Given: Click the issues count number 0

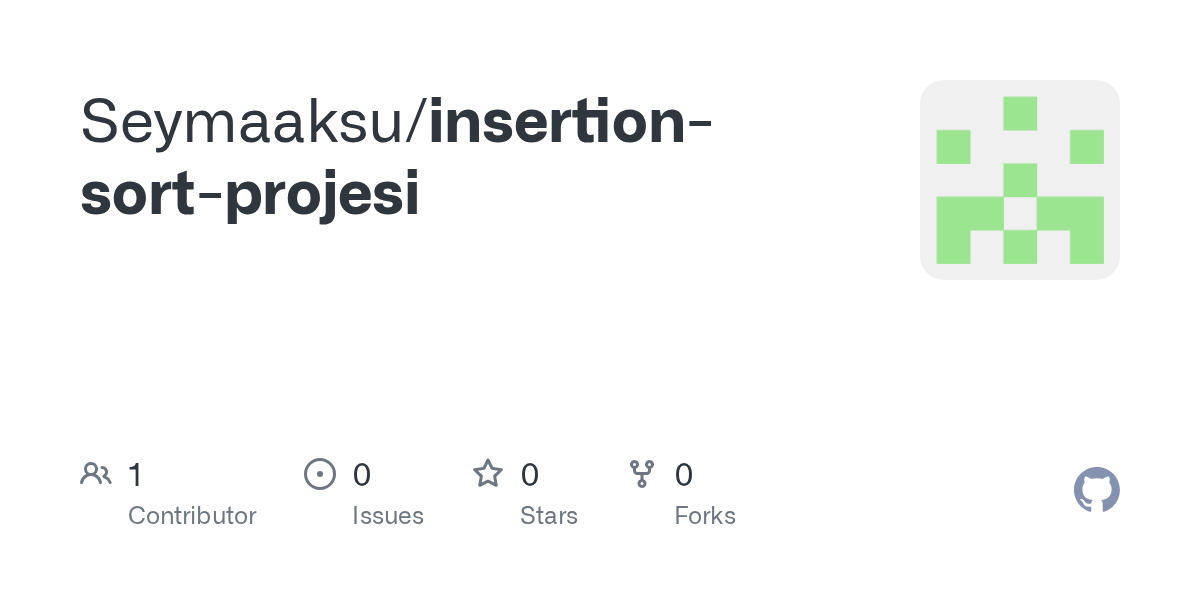Looking at the screenshot, I should click(362, 474).
